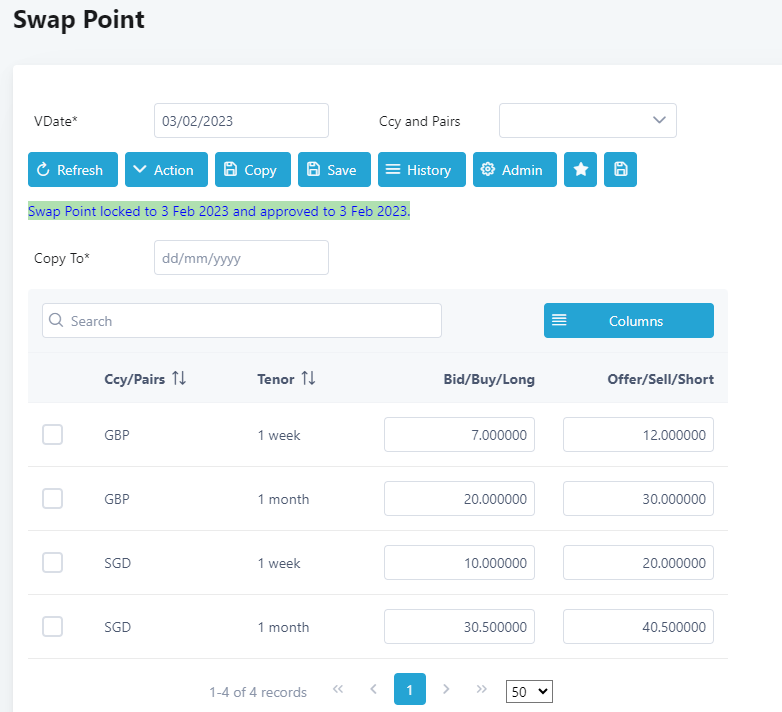Click the History button
Screen dimensions: 782x712
pyautogui.click(x=421, y=170)
